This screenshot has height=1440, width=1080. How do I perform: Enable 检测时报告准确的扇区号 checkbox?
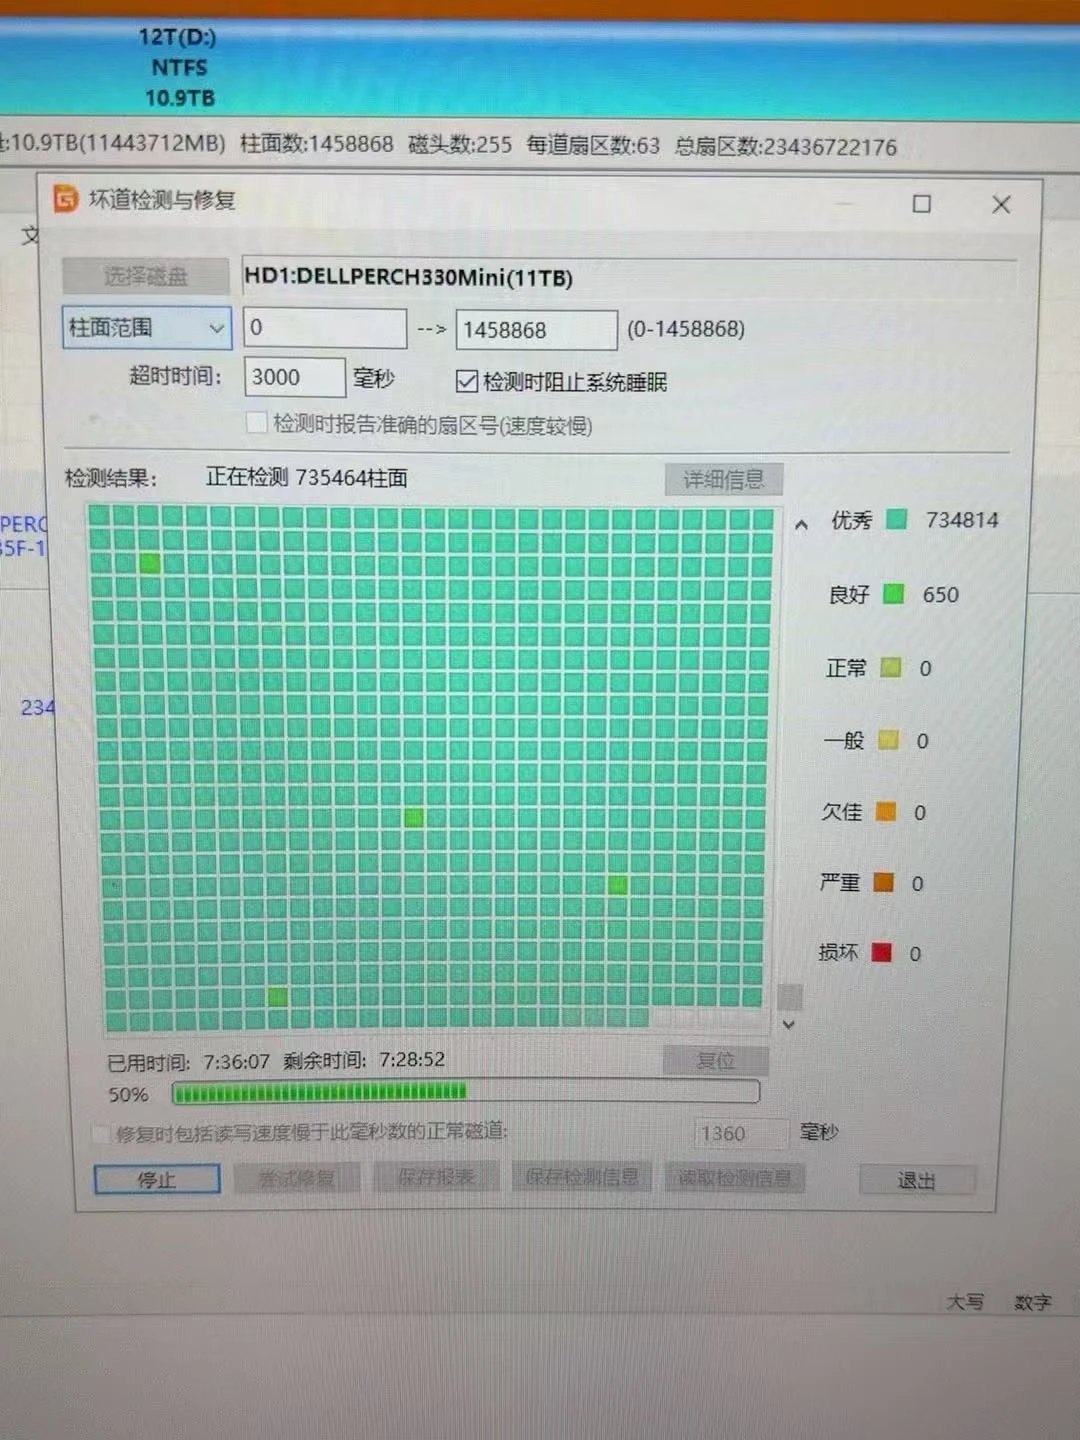coord(257,423)
